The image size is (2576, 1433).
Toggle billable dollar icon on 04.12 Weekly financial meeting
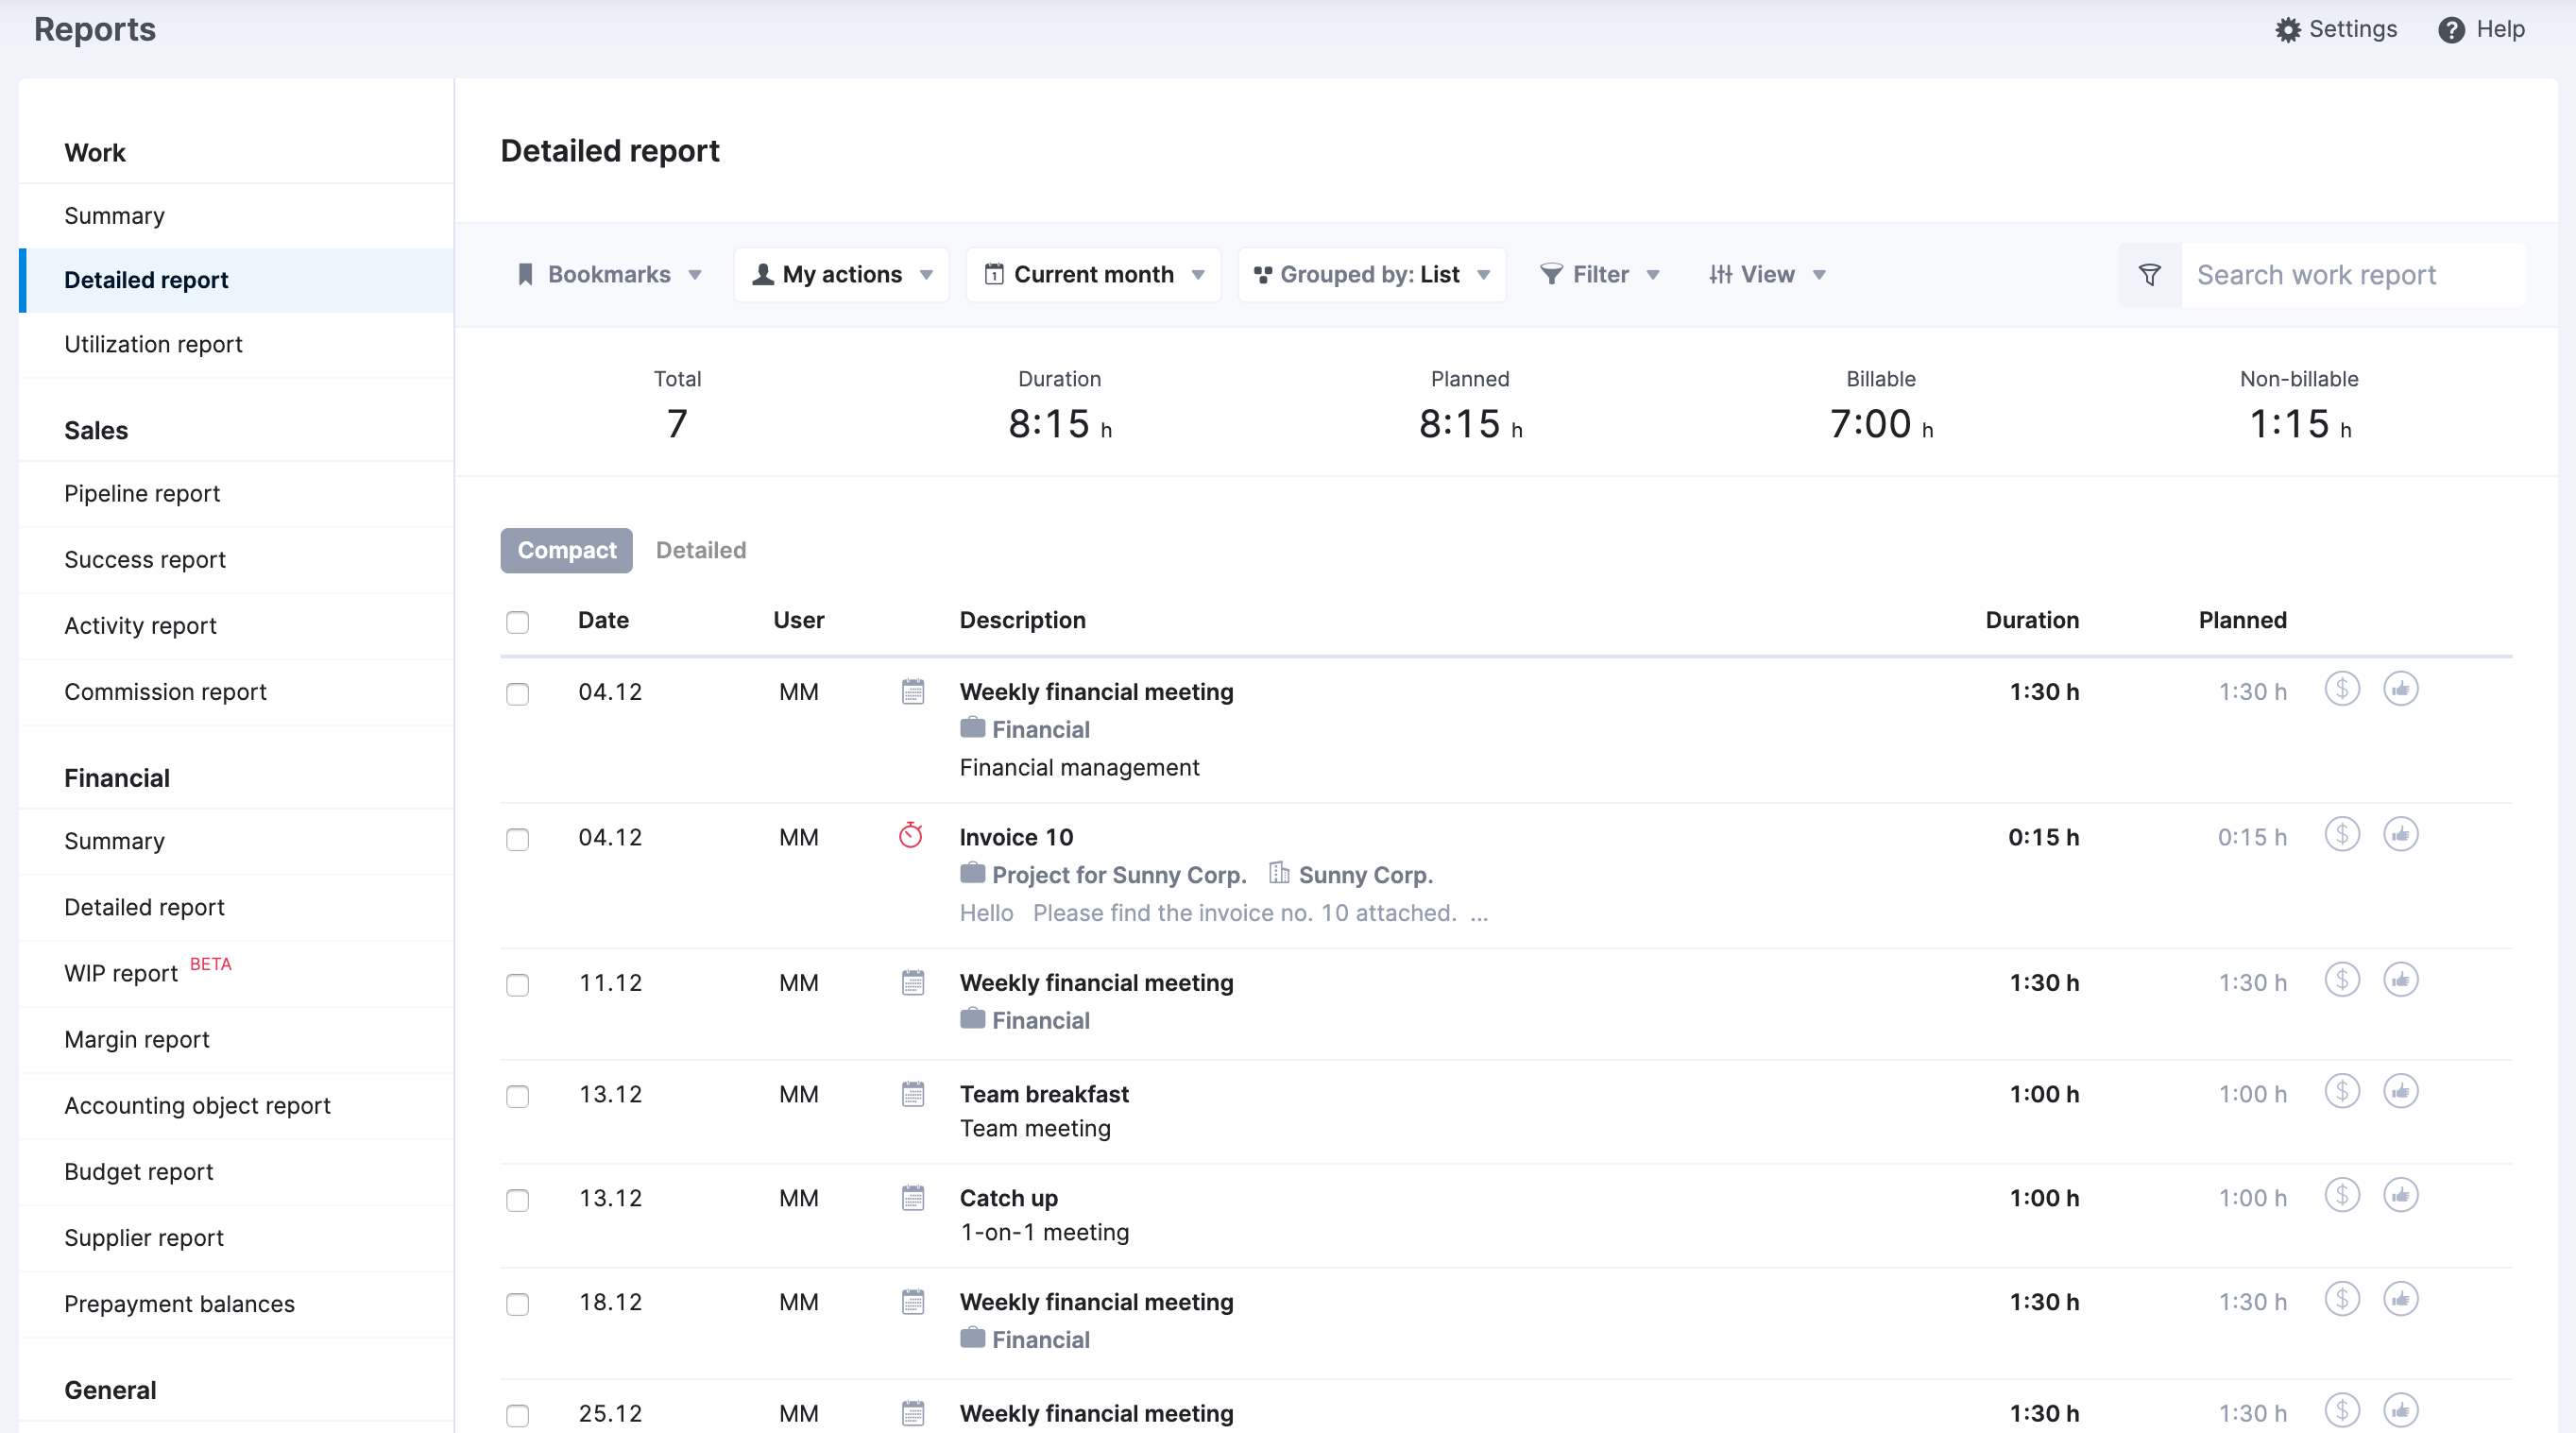[2342, 689]
